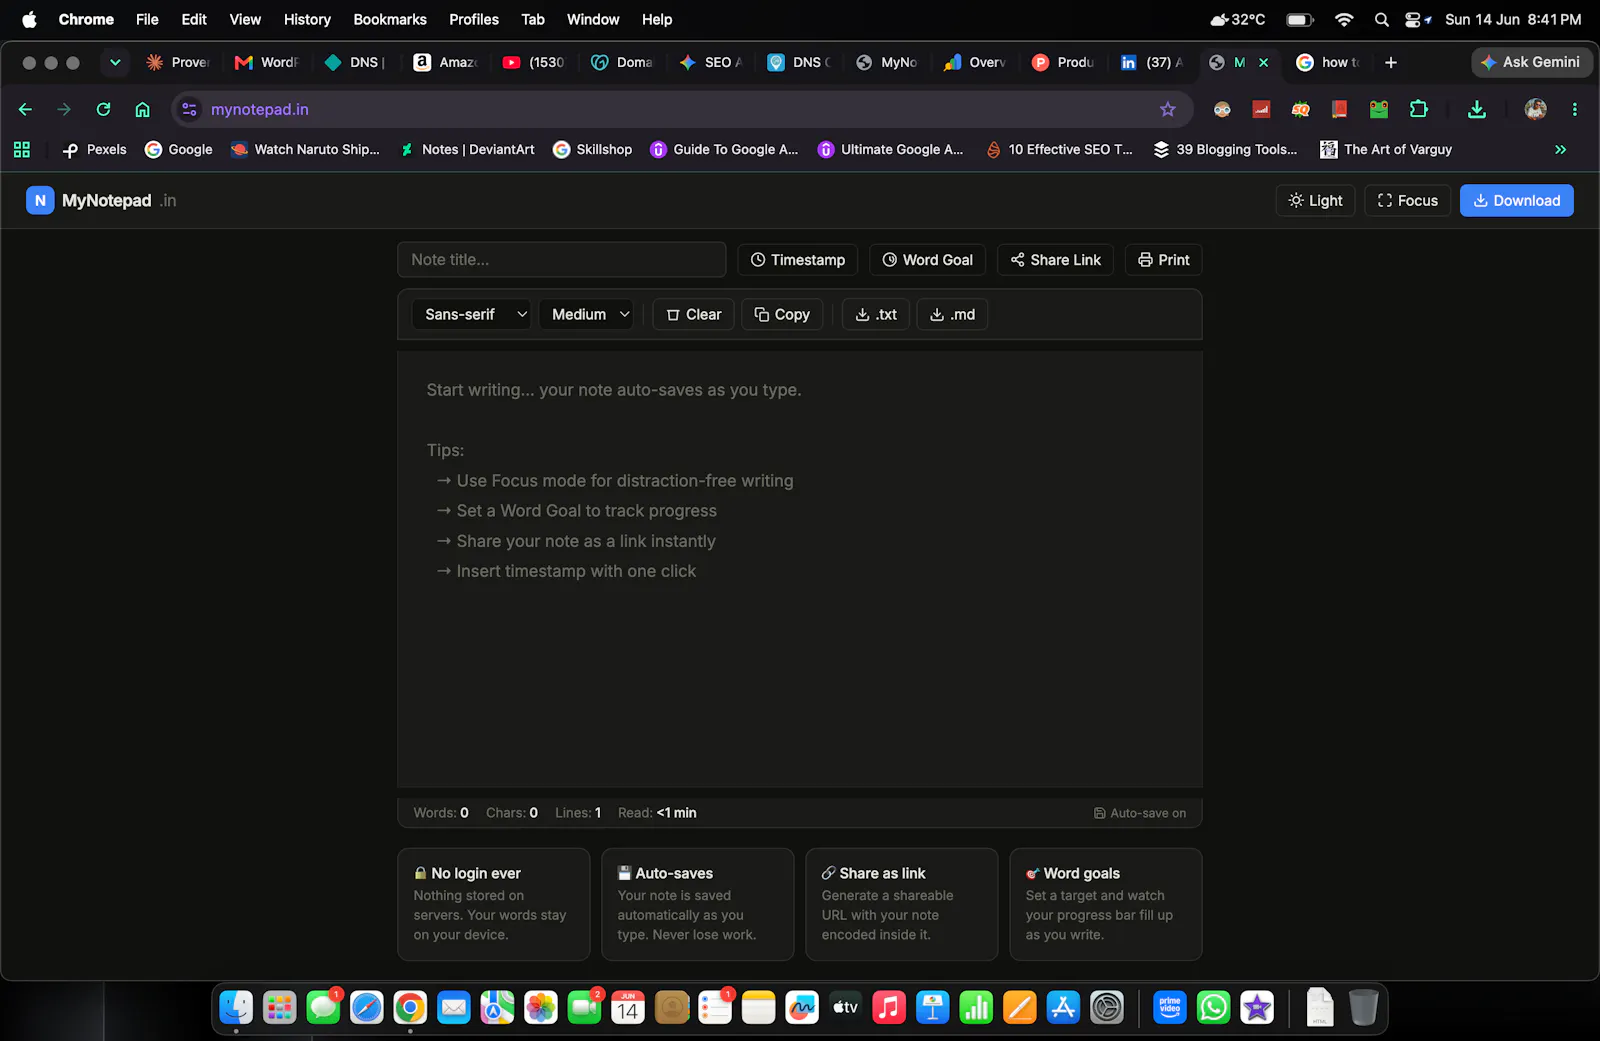Click the MyNotepad logo icon
The width and height of the screenshot is (1600, 1041).
pos(40,200)
